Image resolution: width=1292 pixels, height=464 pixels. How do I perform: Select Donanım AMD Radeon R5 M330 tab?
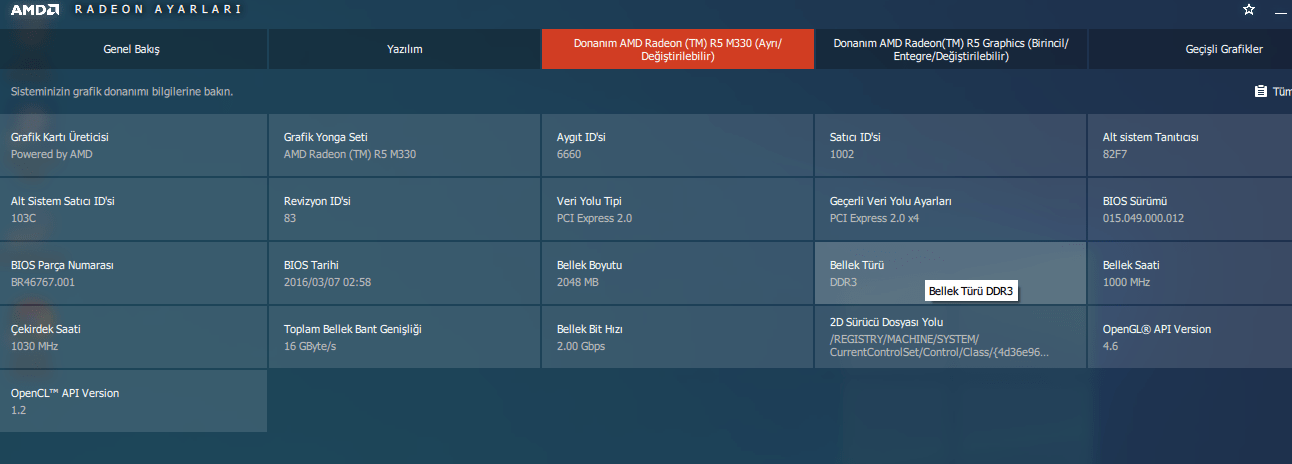[x=678, y=49]
